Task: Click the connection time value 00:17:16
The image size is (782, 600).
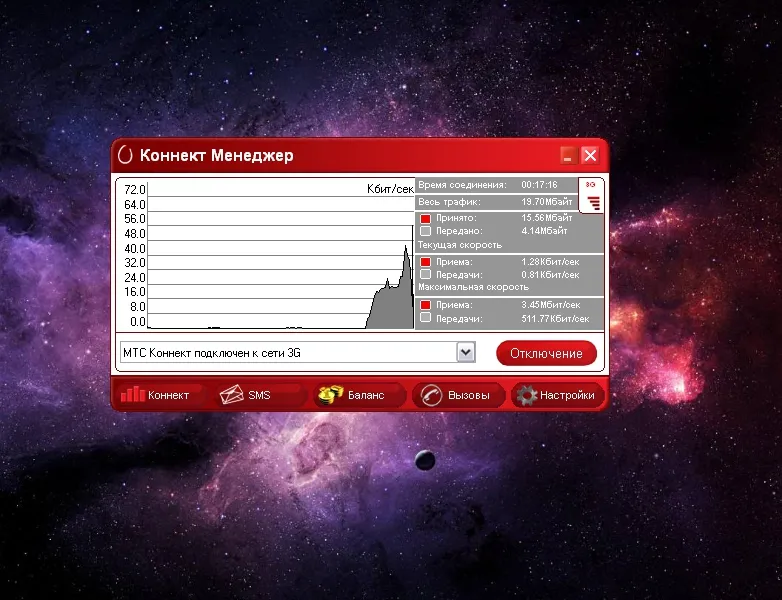Action: pos(539,185)
